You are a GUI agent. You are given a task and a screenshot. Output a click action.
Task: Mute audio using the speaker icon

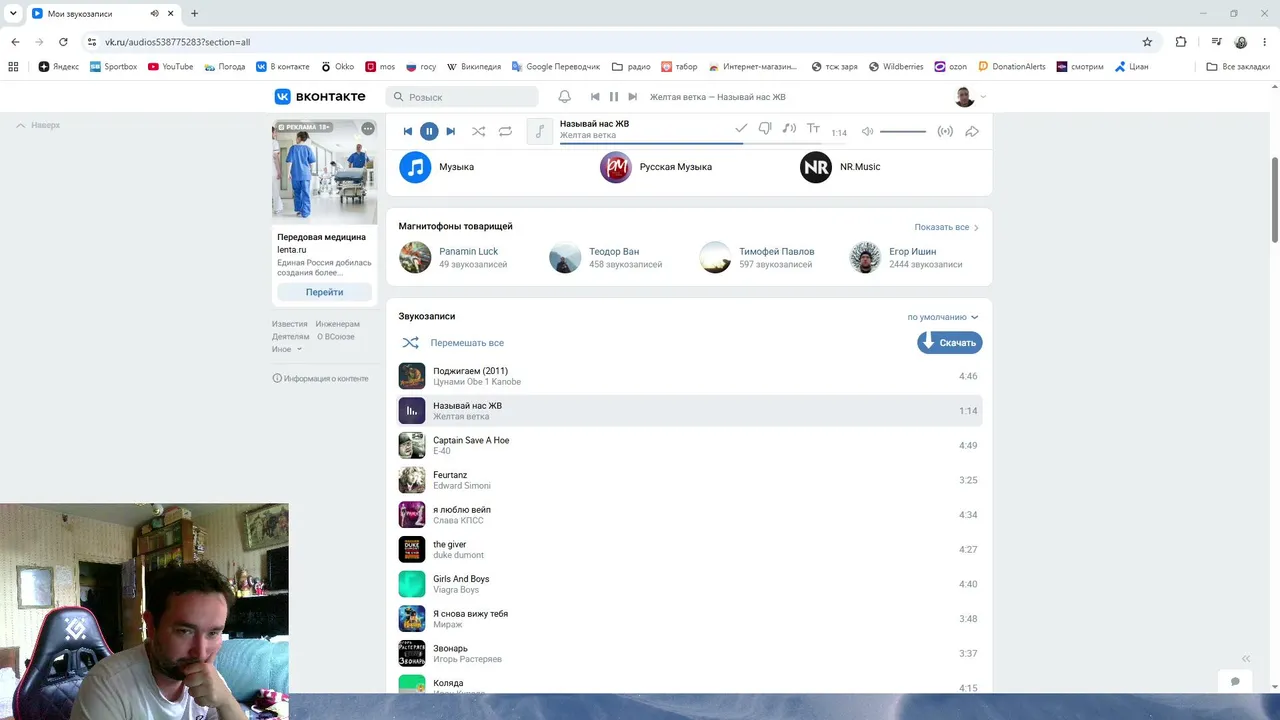(x=867, y=132)
